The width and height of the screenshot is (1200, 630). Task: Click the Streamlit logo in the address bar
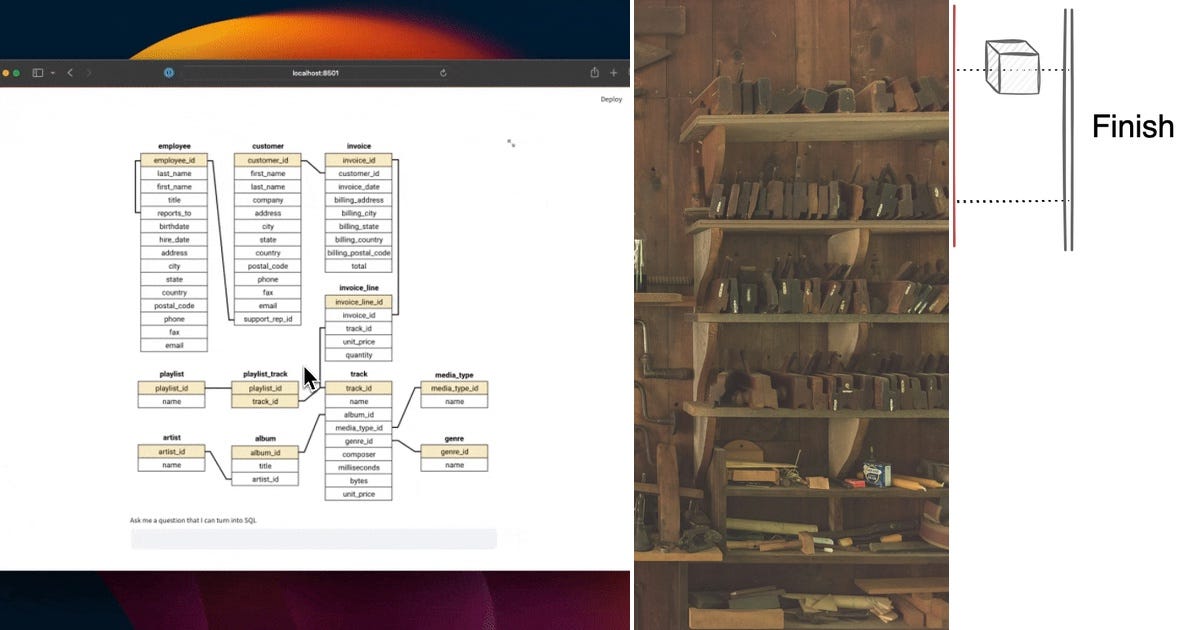point(169,72)
